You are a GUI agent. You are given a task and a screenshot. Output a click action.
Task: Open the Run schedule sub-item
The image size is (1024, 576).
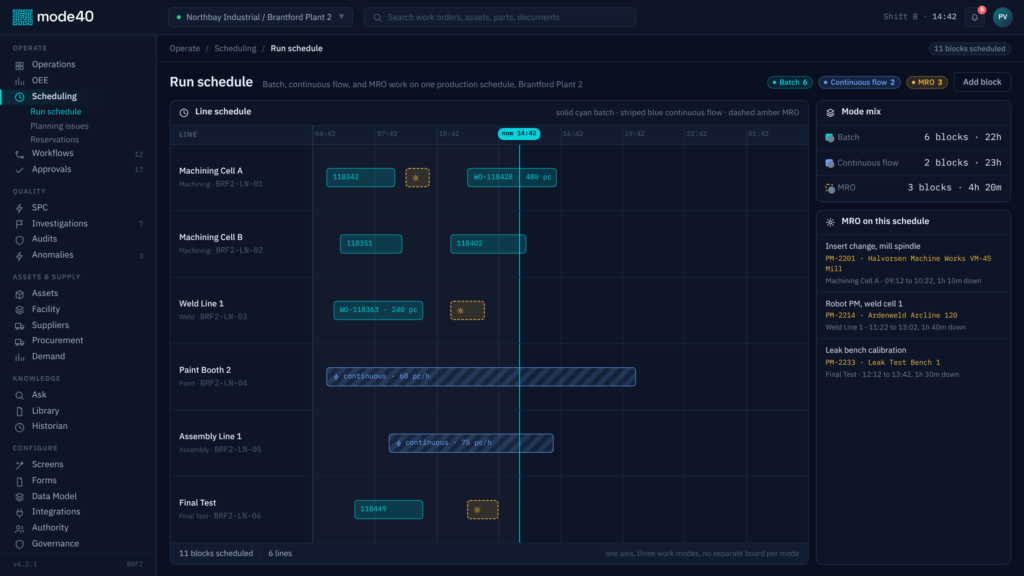56,112
